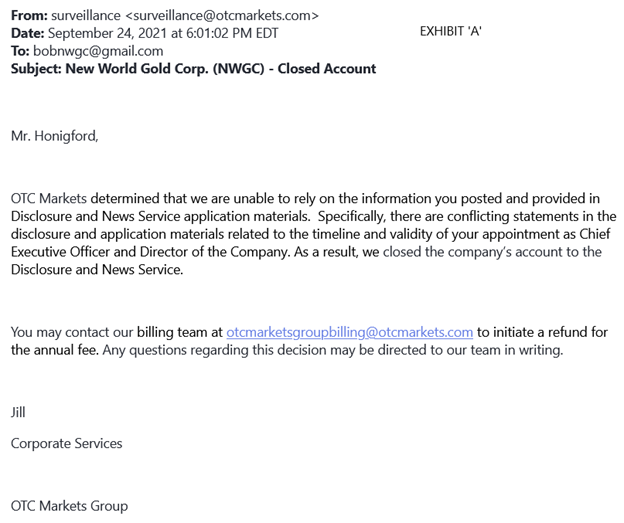Click the words 'to initiate a refund for'
Screen dimensions: 624x523
[542, 332]
